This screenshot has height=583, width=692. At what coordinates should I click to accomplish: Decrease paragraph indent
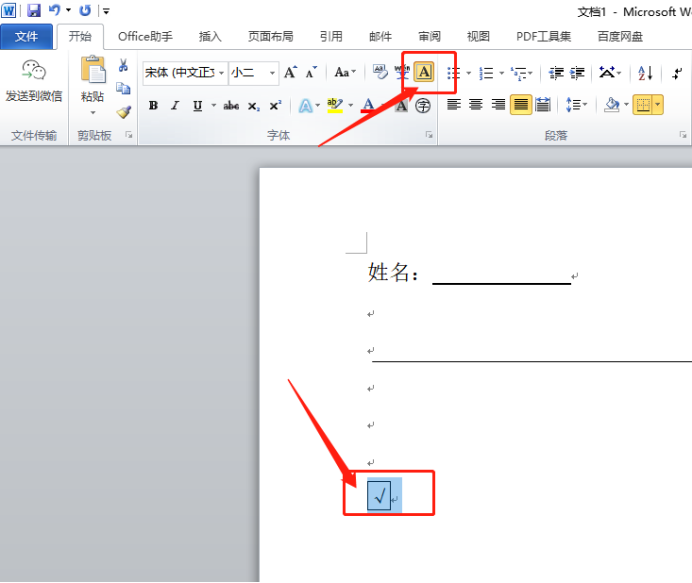tap(556, 73)
